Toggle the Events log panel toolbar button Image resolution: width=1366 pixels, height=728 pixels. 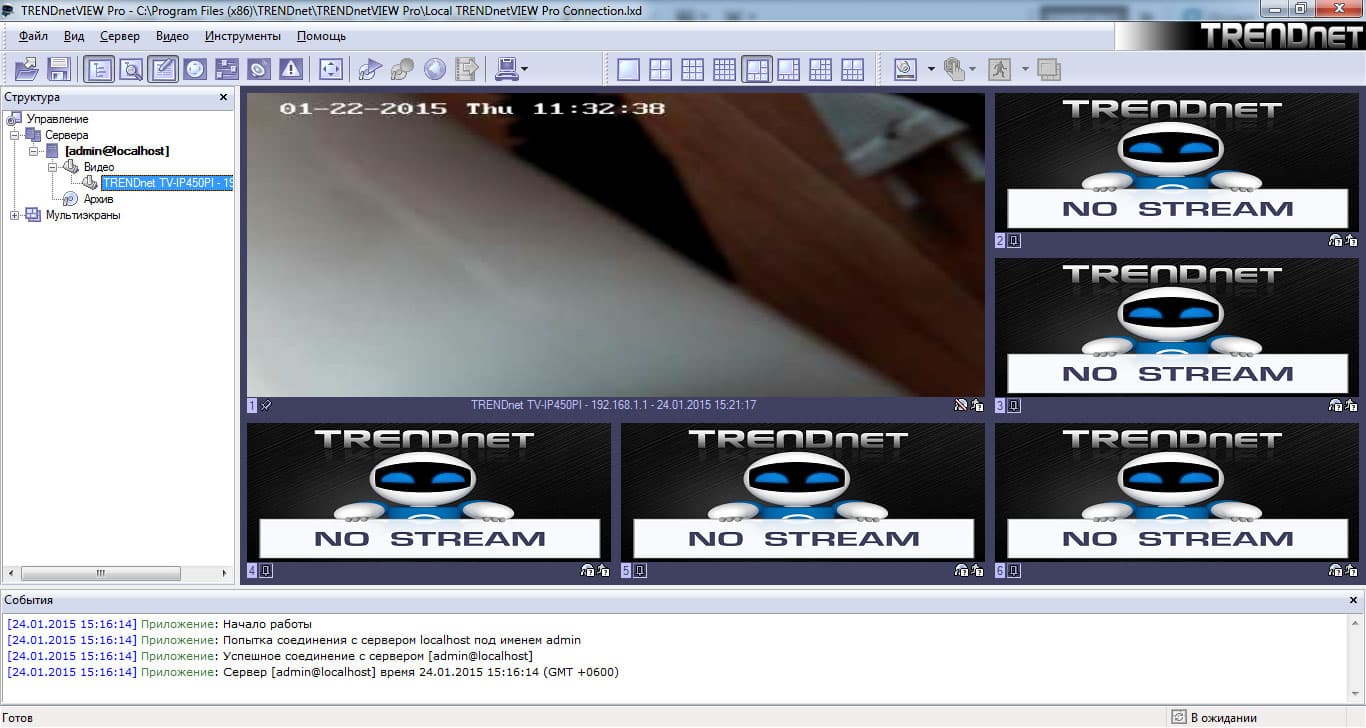click(163, 69)
